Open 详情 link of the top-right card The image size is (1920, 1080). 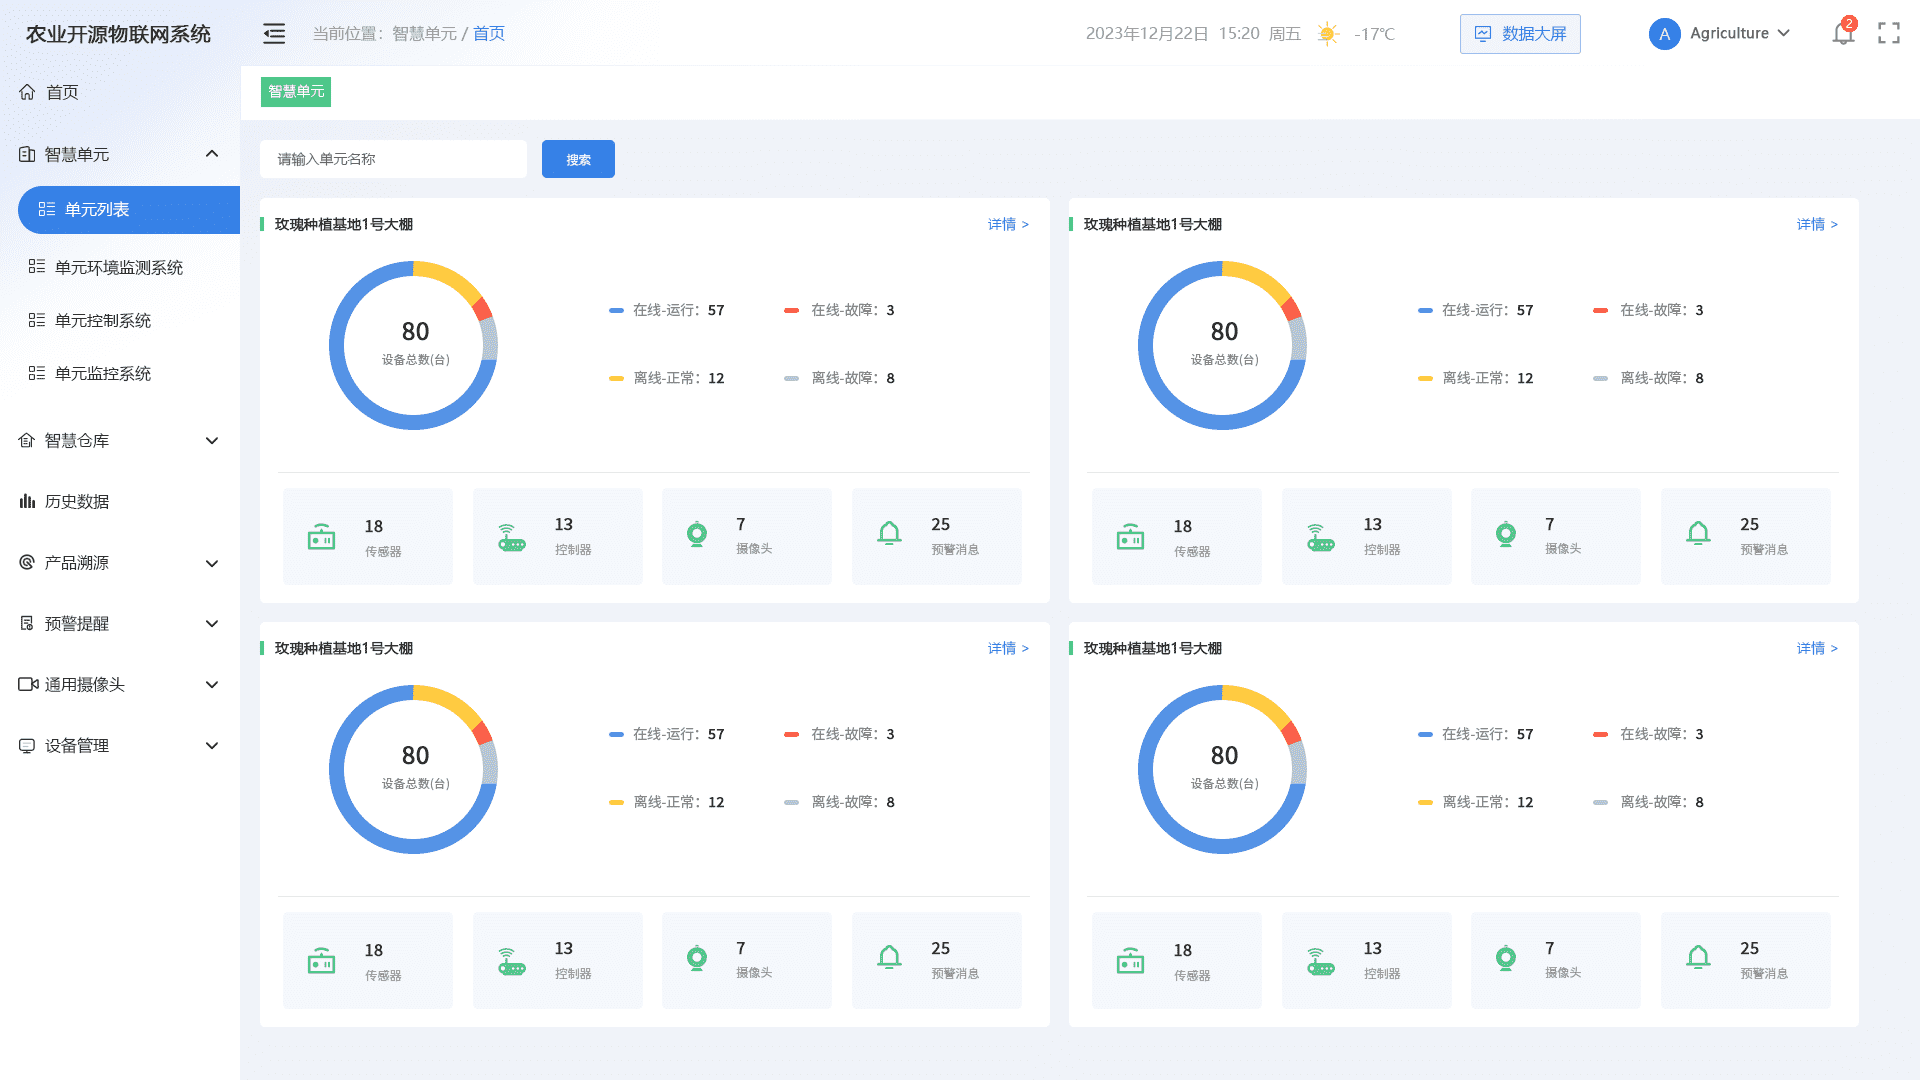coord(1817,224)
